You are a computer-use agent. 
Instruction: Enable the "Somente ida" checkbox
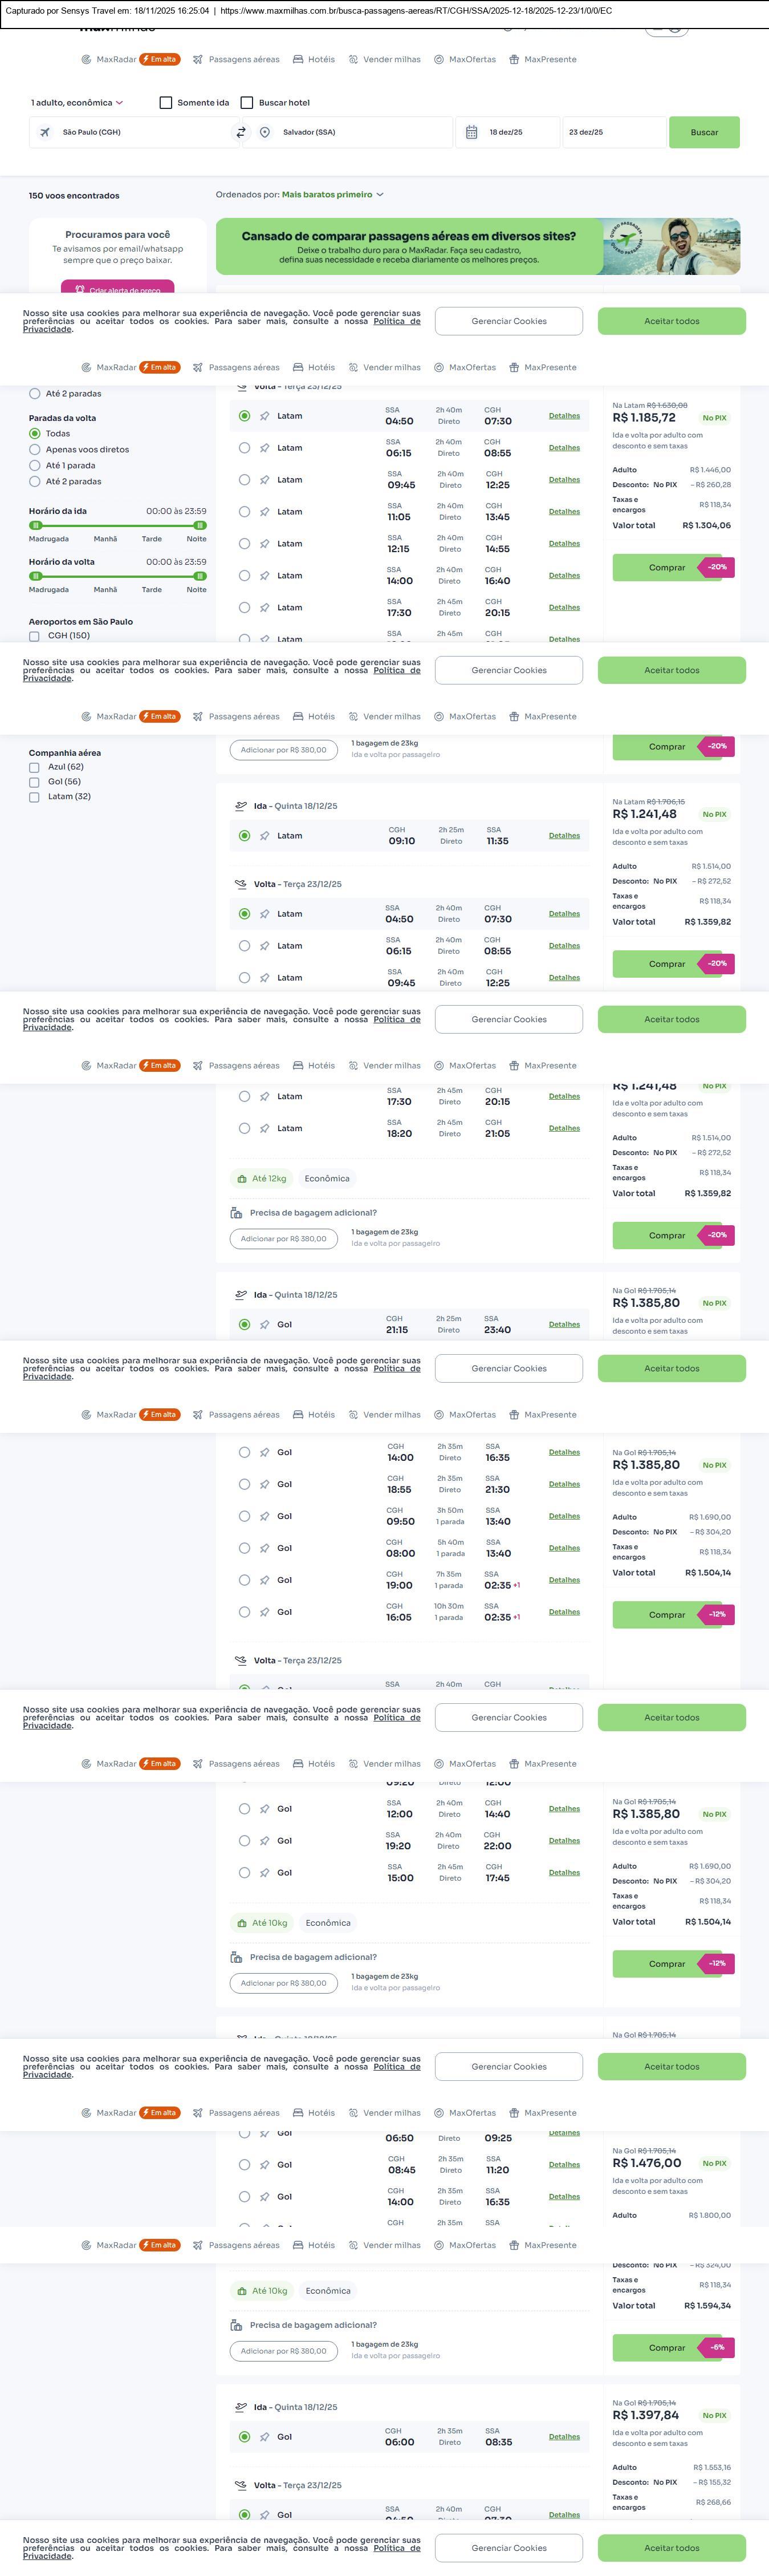click(166, 103)
